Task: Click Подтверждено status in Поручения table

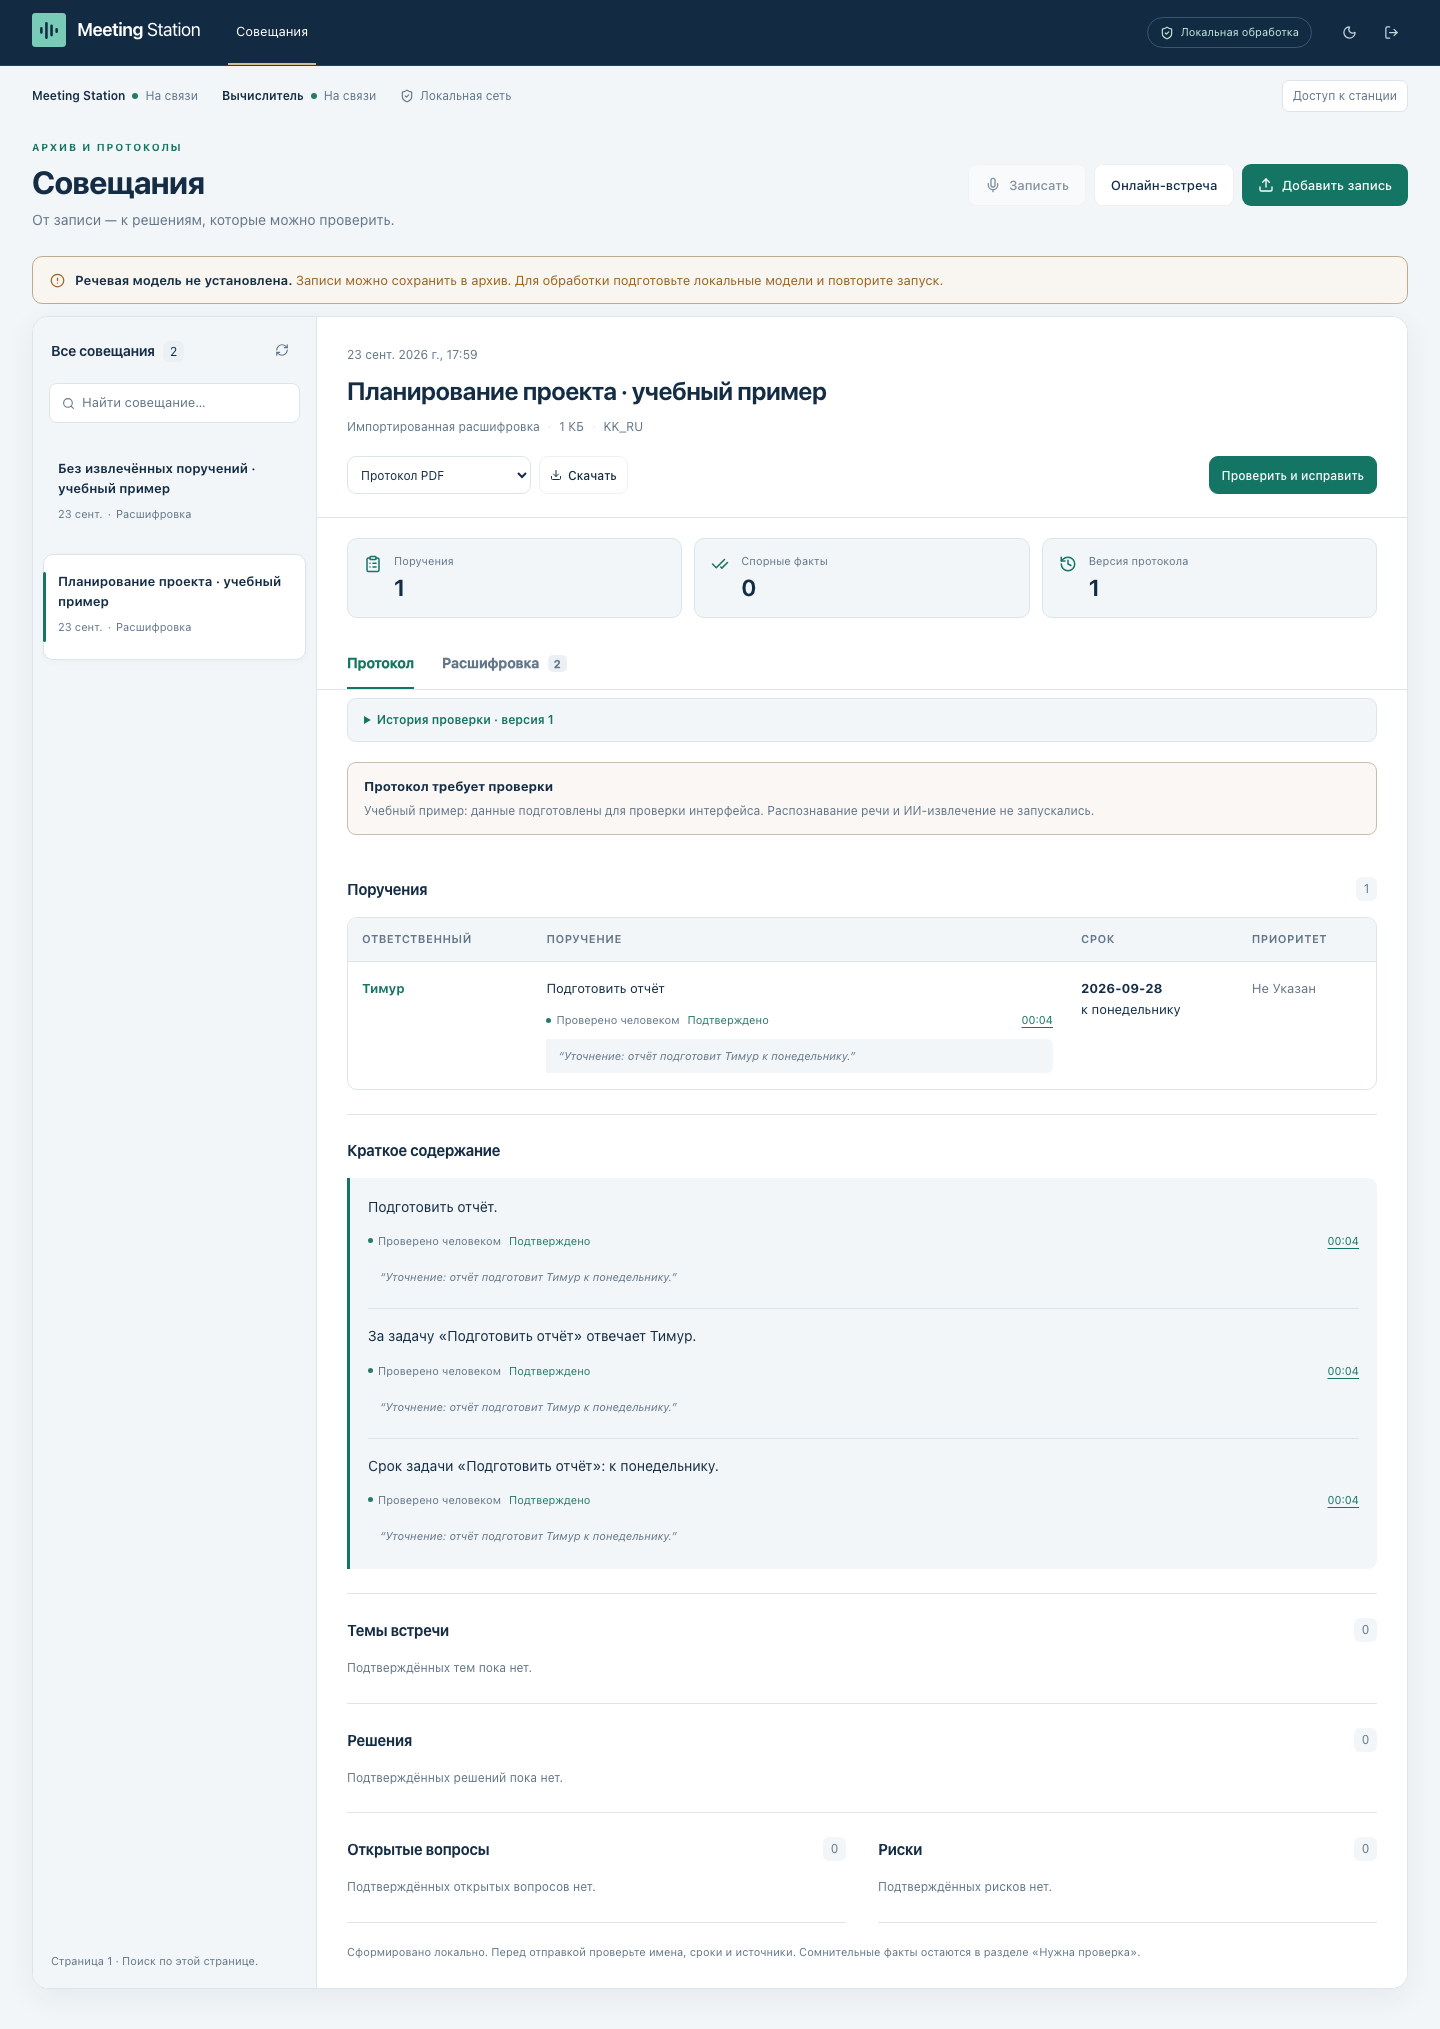Action: [728, 1020]
